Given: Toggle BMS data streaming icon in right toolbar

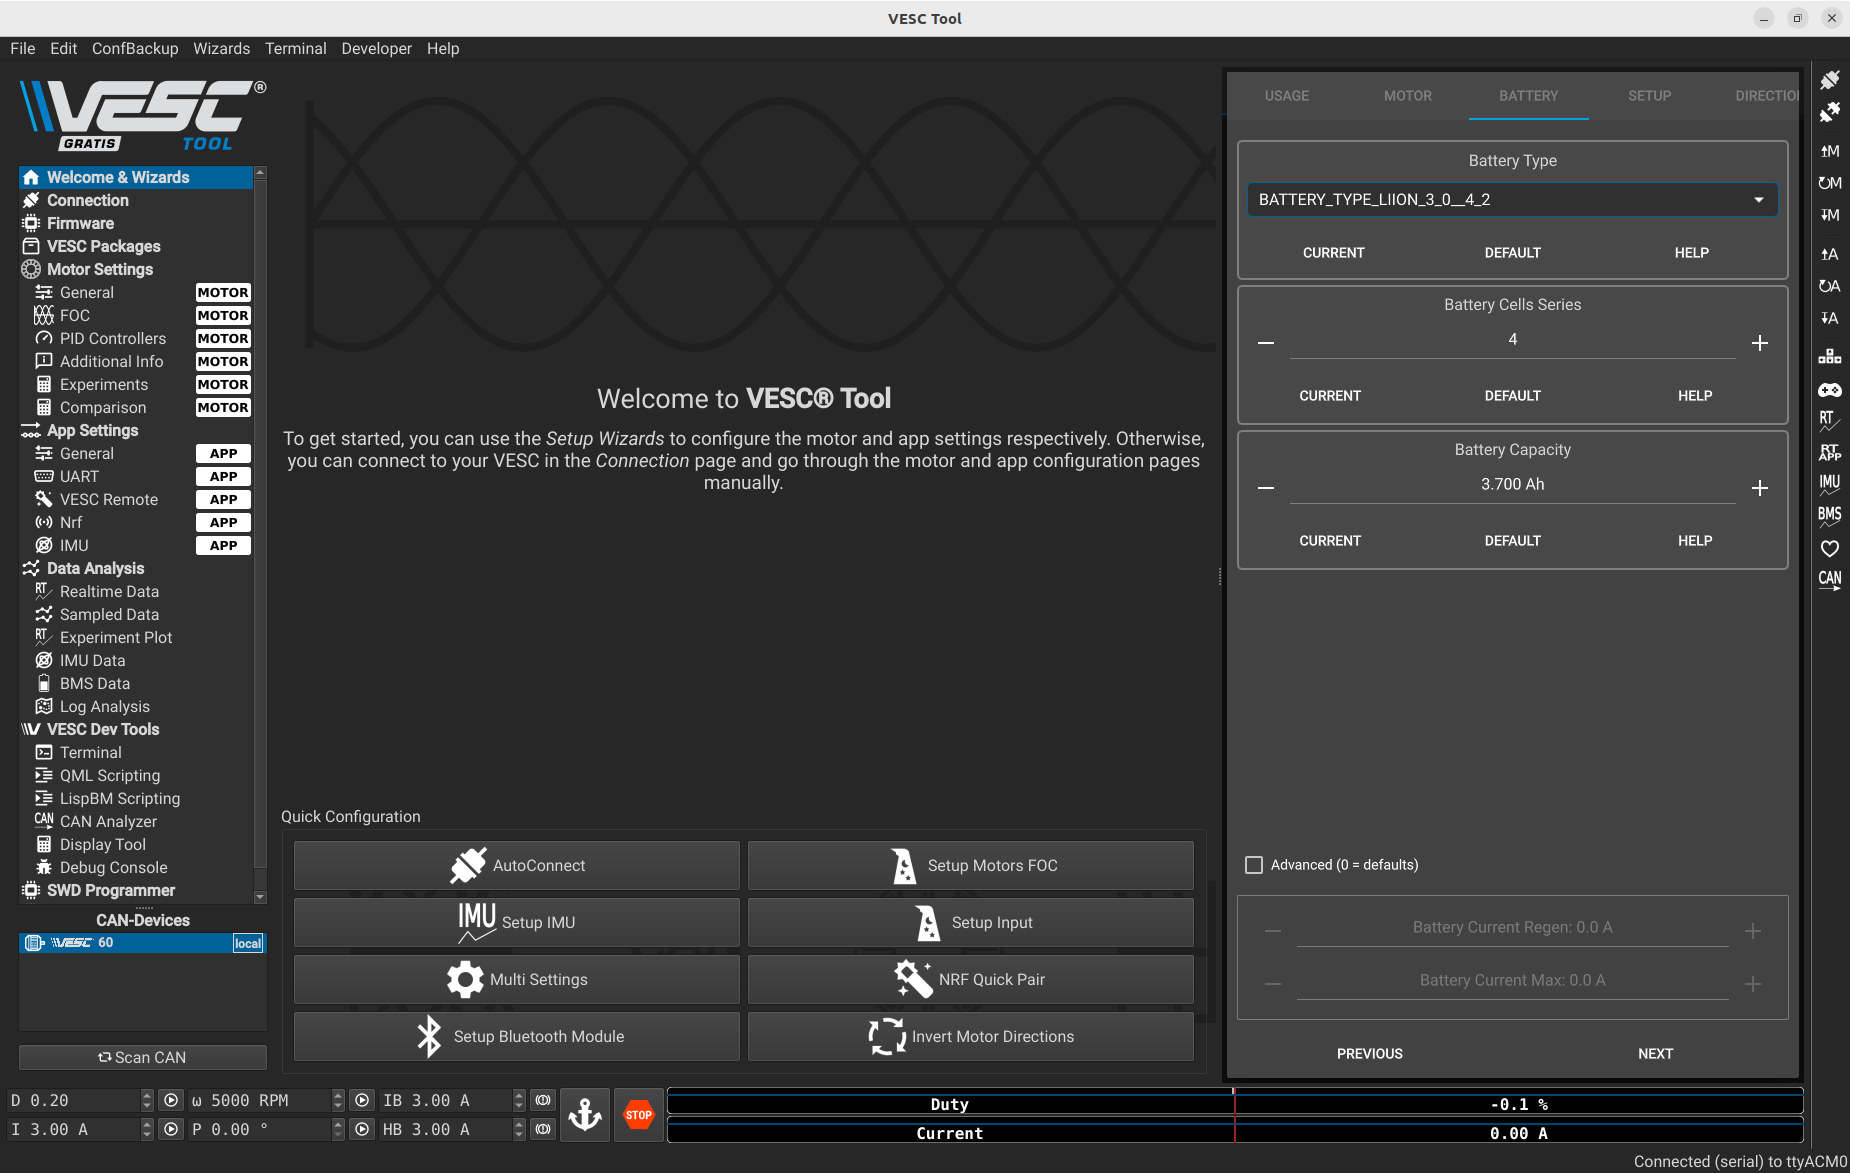Looking at the screenshot, I should coord(1830,516).
